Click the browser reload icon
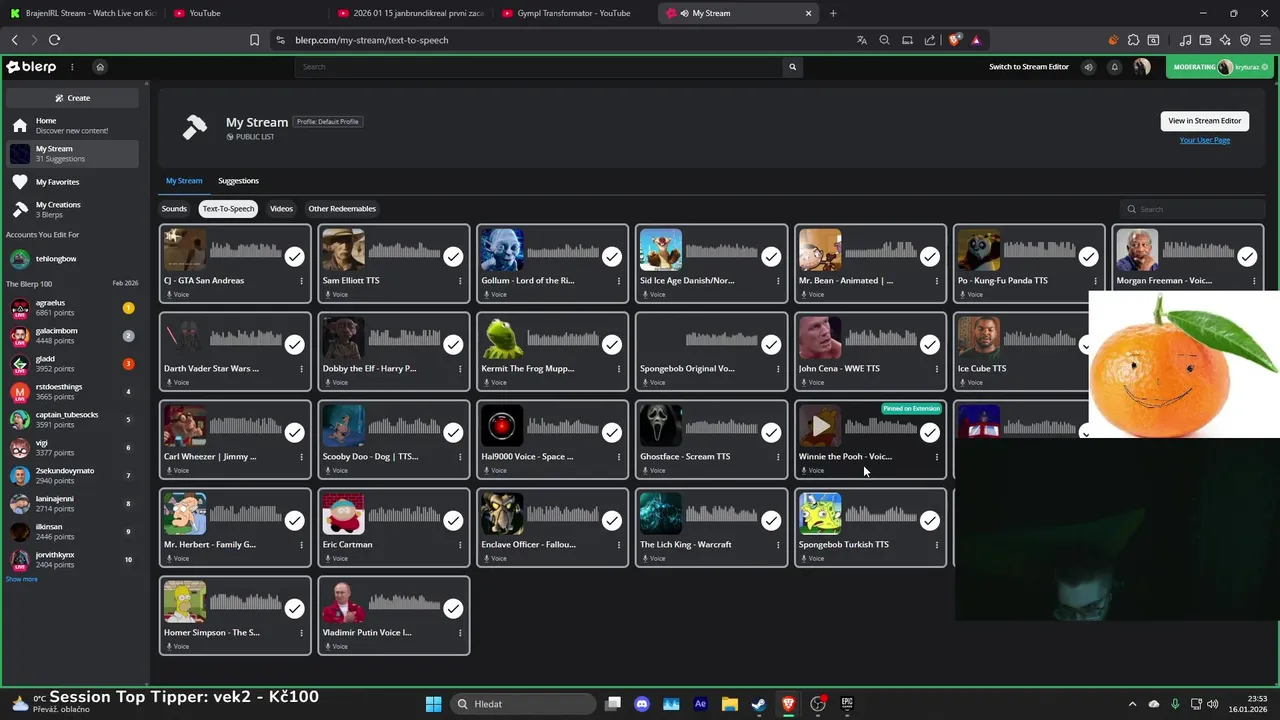1280x720 pixels. [x=54, y=40]
